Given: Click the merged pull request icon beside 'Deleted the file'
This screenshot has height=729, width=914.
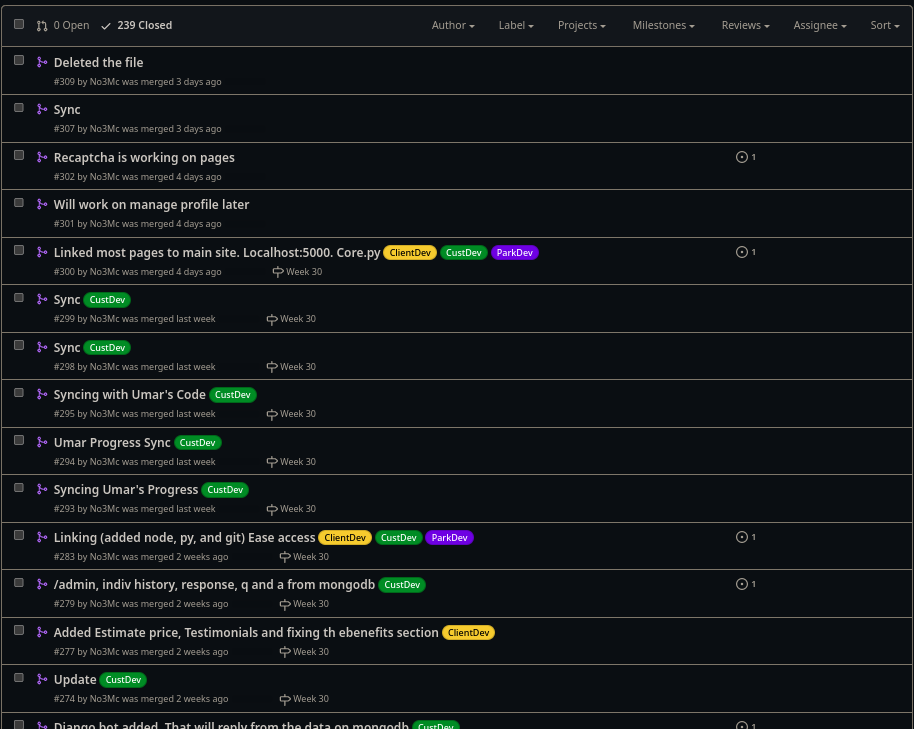Looking at the screenshot, I should (x=42, y=62).
